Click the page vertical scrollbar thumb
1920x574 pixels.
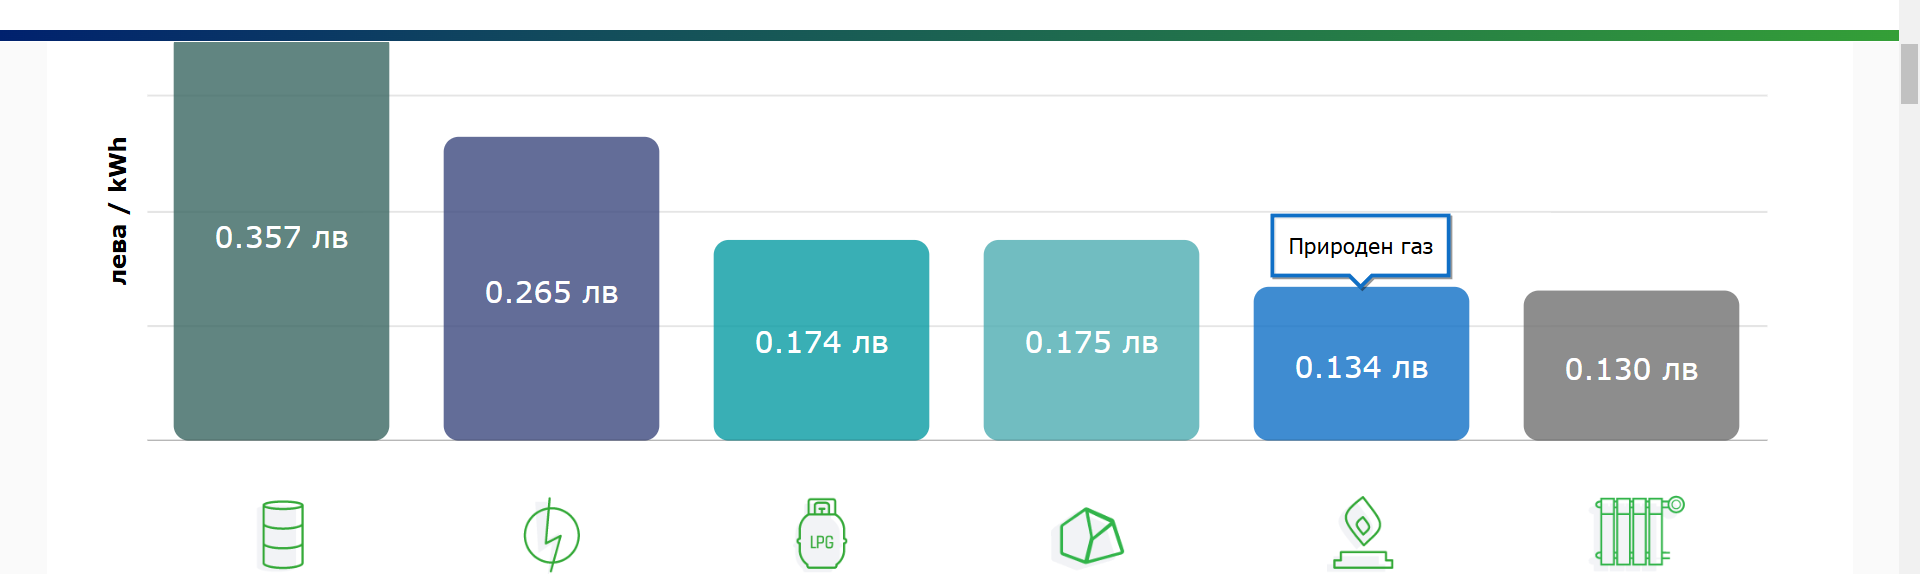[x=1909, y=74]
